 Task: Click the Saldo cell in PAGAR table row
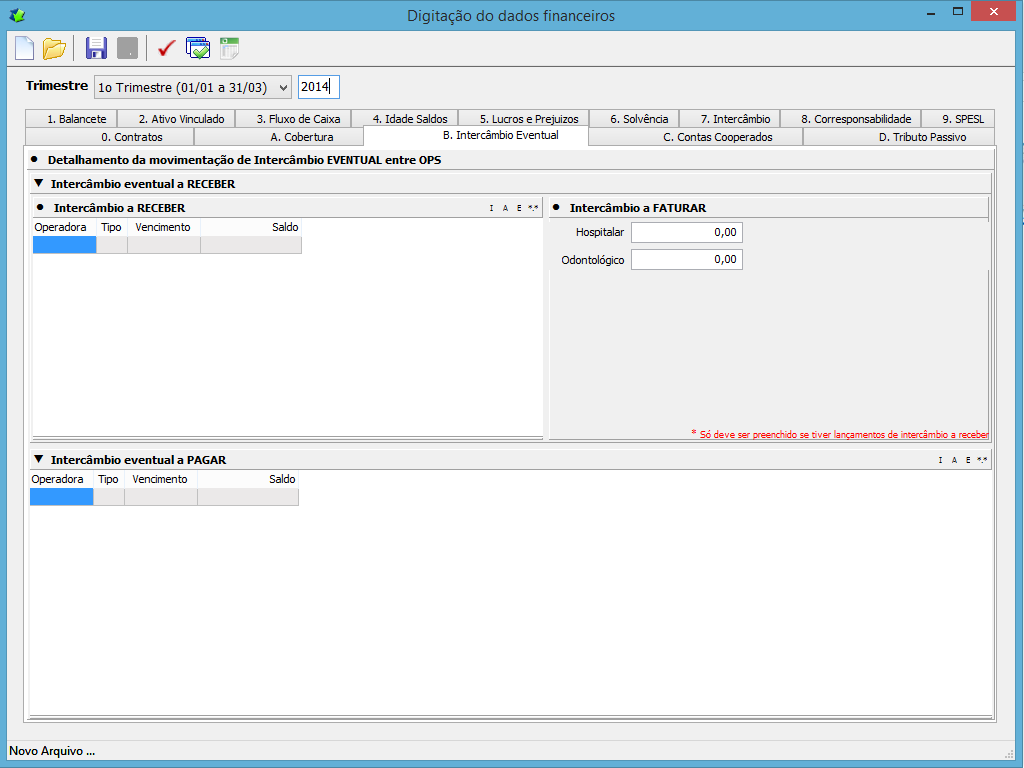coord(248,497)
